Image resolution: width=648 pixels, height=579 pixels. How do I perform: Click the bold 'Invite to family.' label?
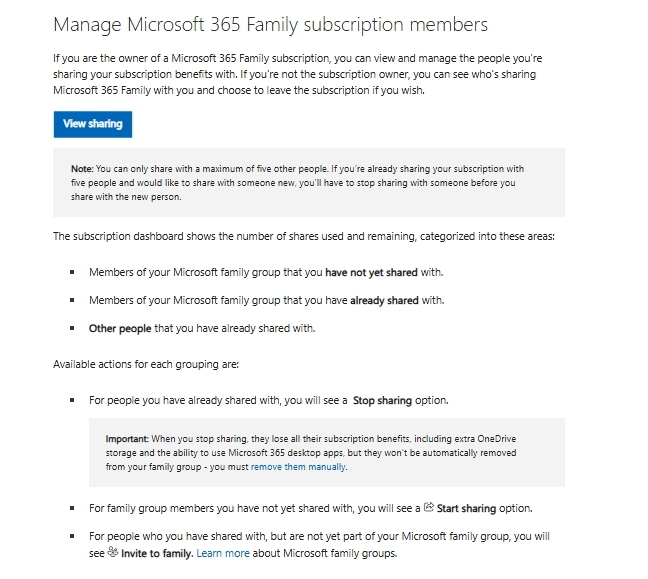[x=156, y=553]
